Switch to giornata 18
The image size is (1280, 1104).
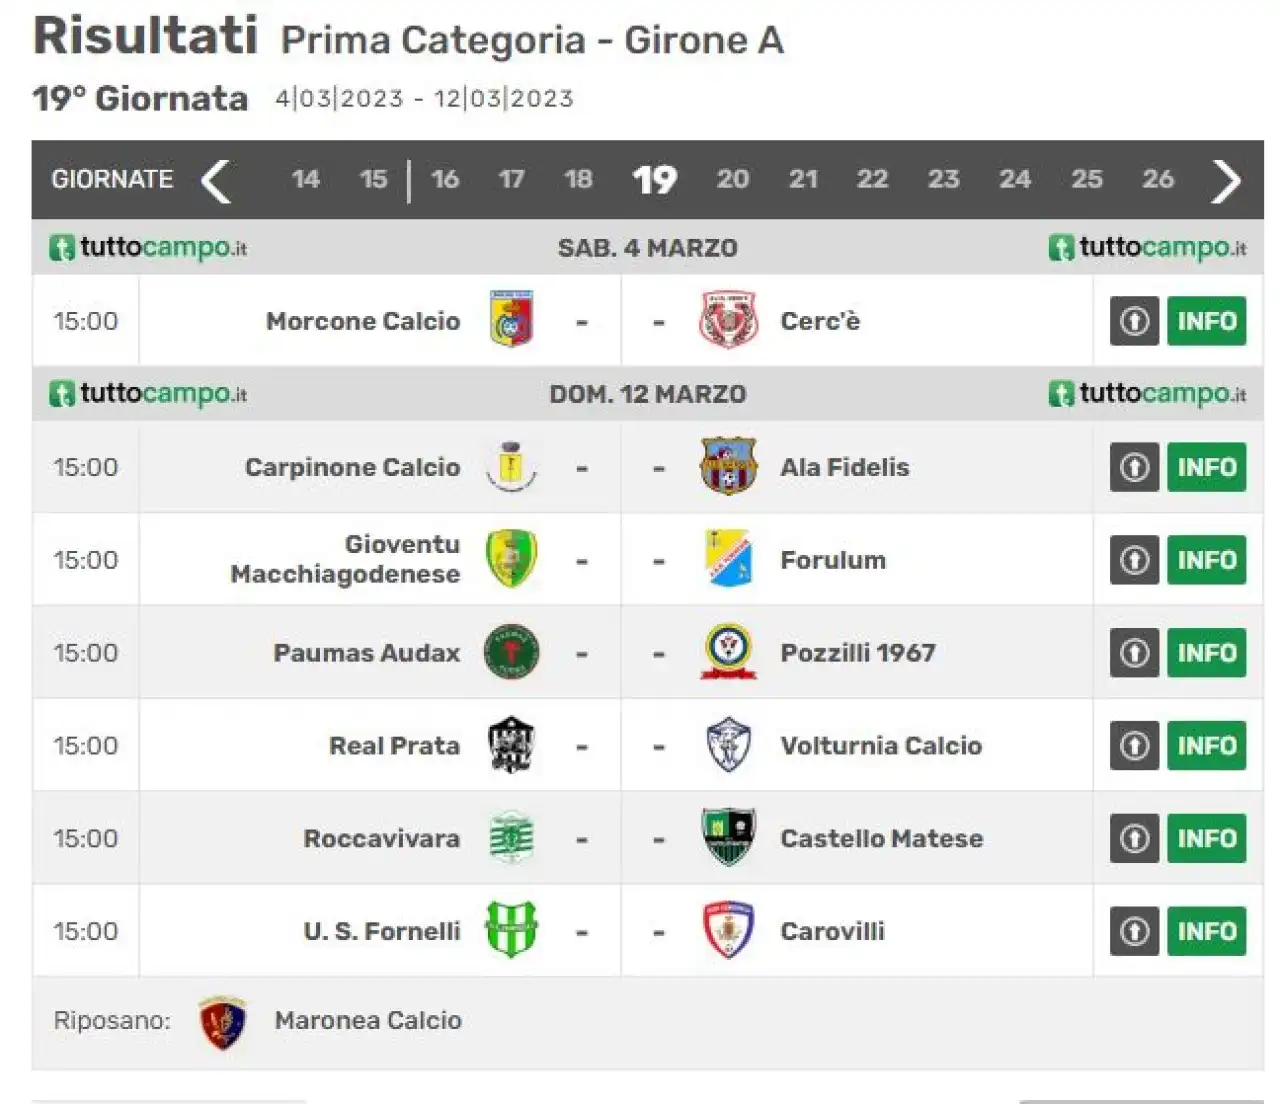click(578, 179)
